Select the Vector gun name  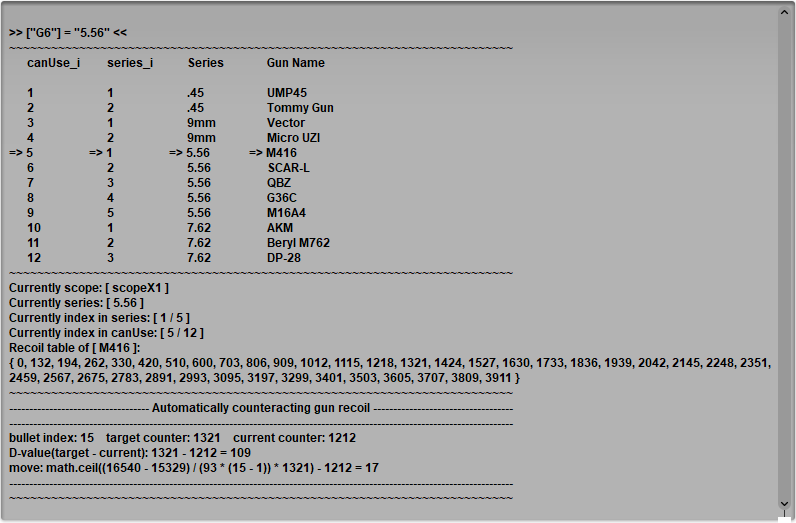286,123
